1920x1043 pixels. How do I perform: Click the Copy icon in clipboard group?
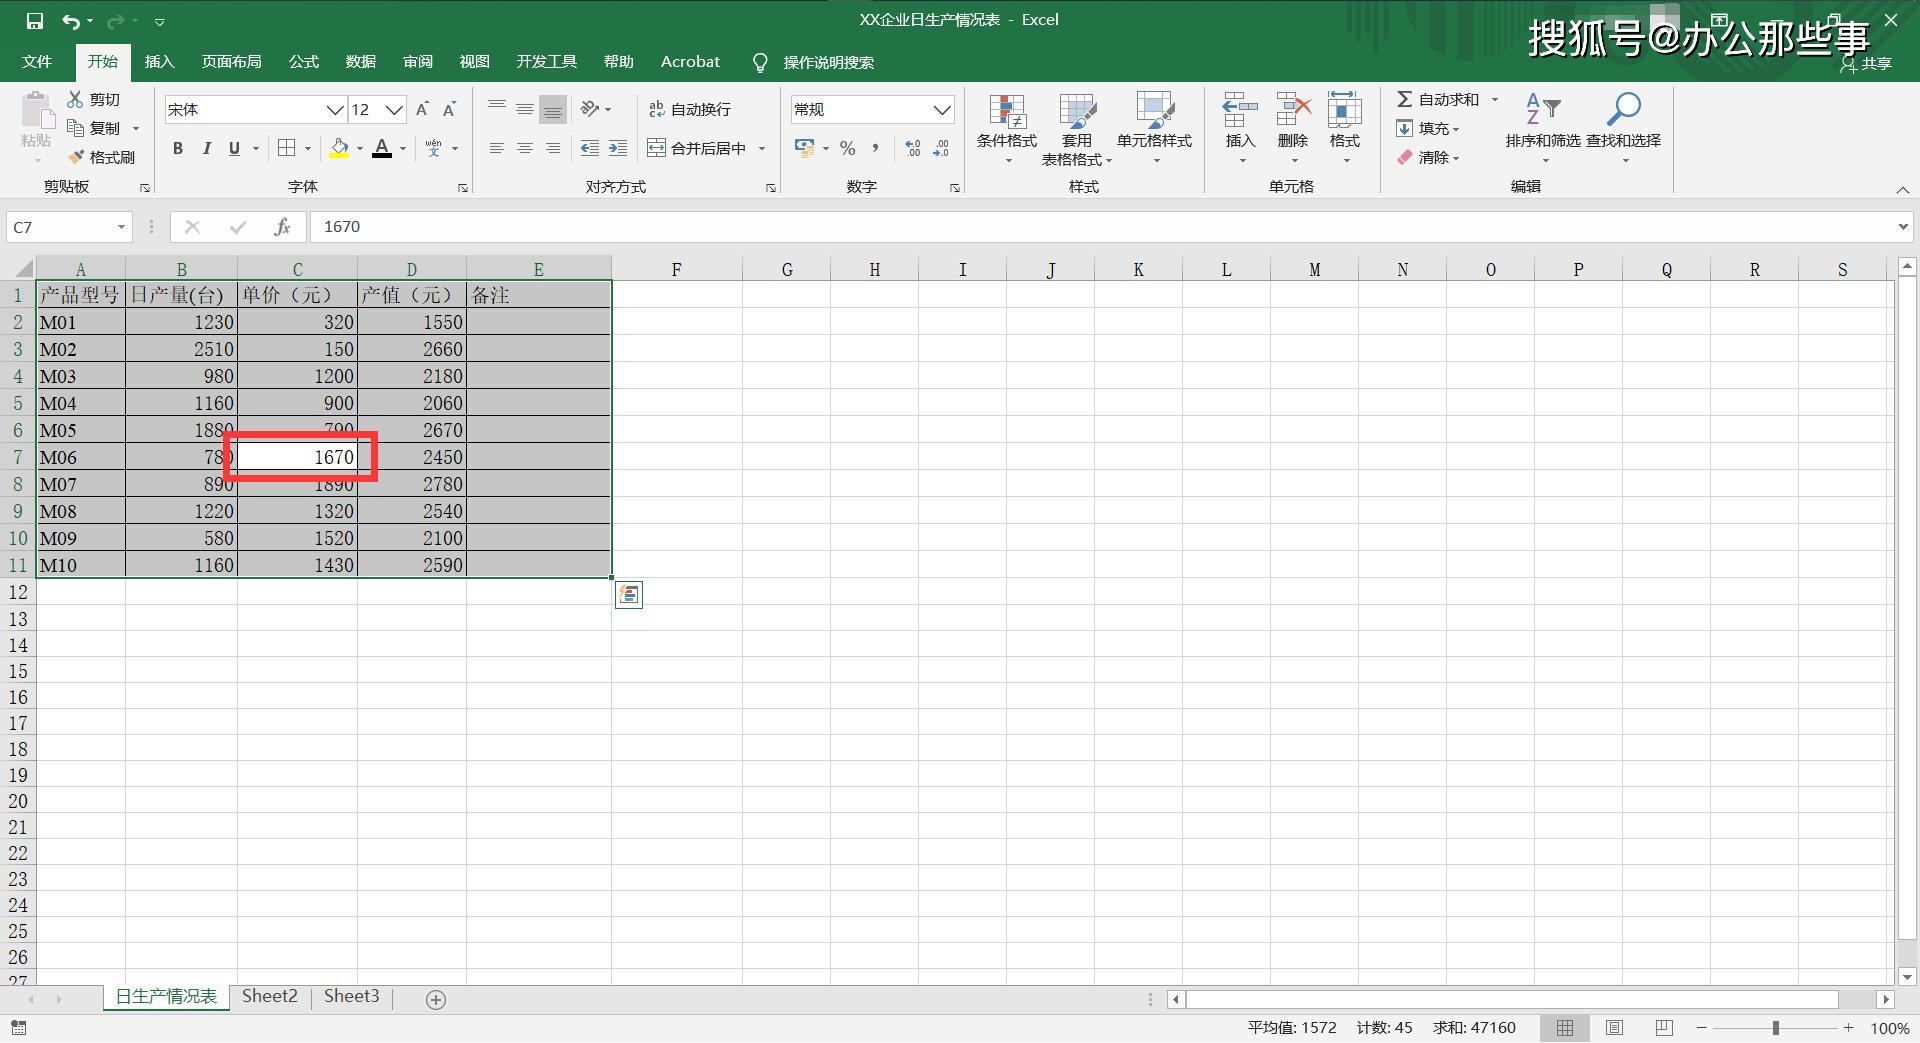point(75,128)
